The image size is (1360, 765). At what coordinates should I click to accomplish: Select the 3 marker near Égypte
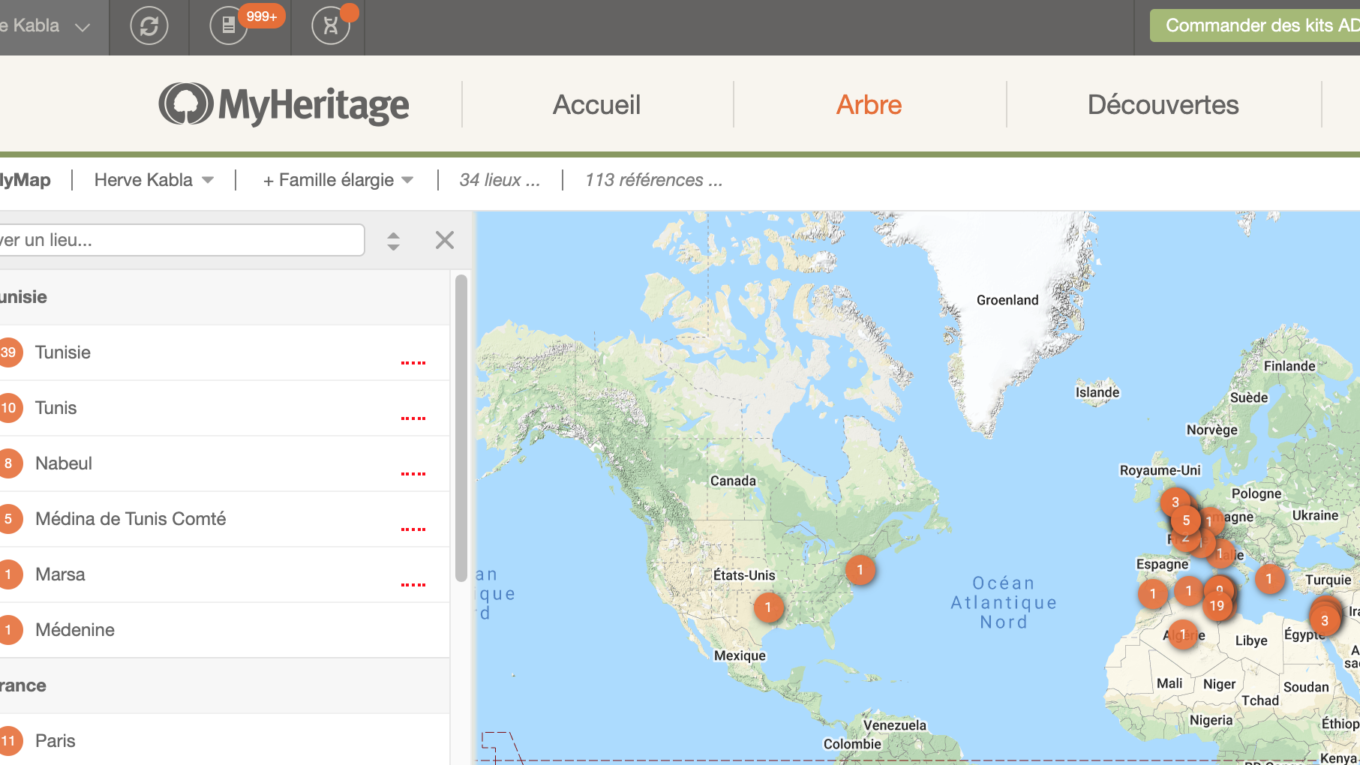pos(1325,621)
